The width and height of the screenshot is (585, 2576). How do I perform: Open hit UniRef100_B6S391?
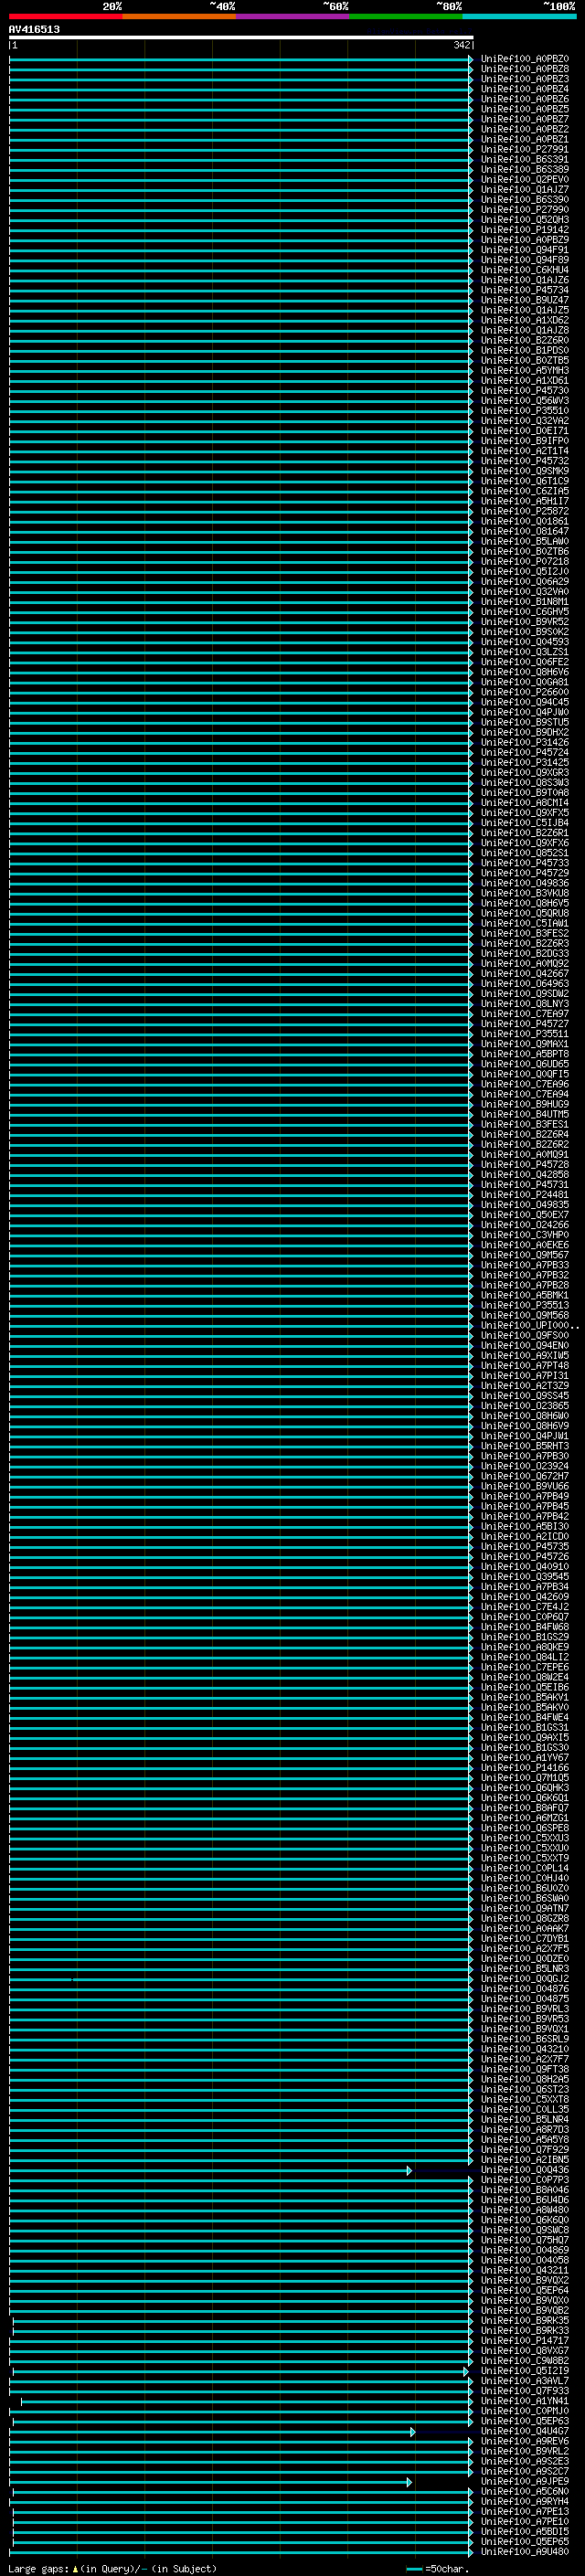[x=525, y=160]
